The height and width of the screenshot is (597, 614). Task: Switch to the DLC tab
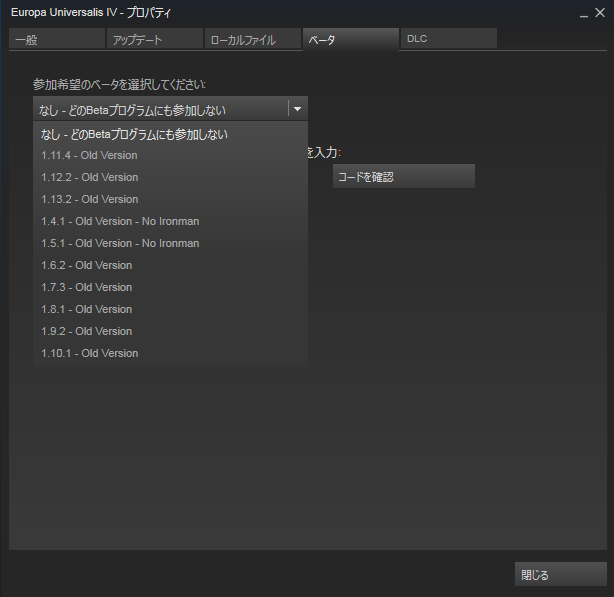[x=449, y=39]
